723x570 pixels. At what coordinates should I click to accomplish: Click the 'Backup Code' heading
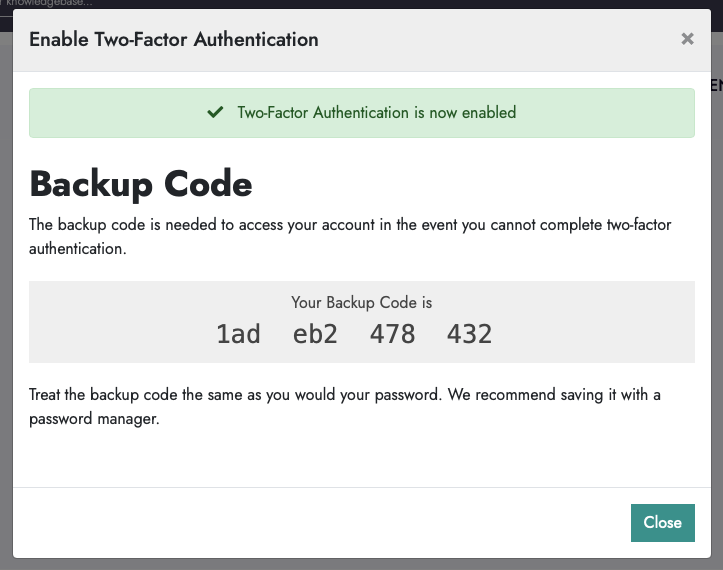tap(141, 184)
